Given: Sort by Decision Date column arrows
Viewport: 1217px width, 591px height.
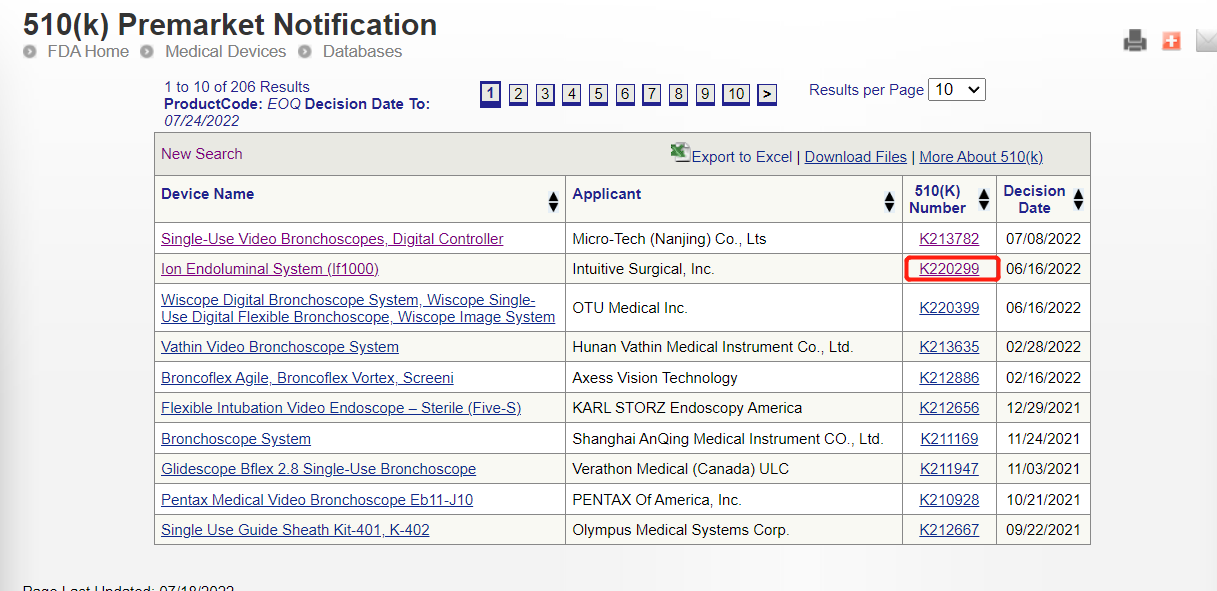Looking at the screenshot, I should click(x=1078, y=199).
